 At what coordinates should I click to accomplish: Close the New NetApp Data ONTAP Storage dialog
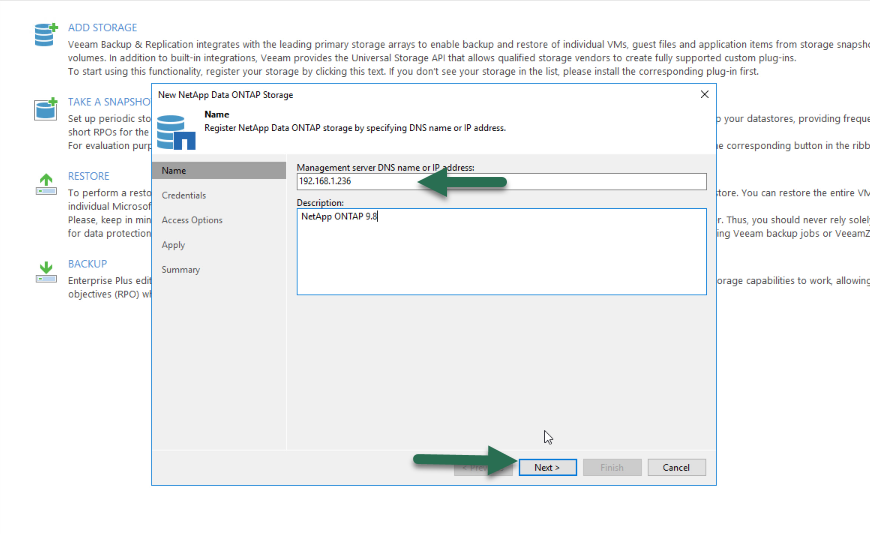[705, 94]
